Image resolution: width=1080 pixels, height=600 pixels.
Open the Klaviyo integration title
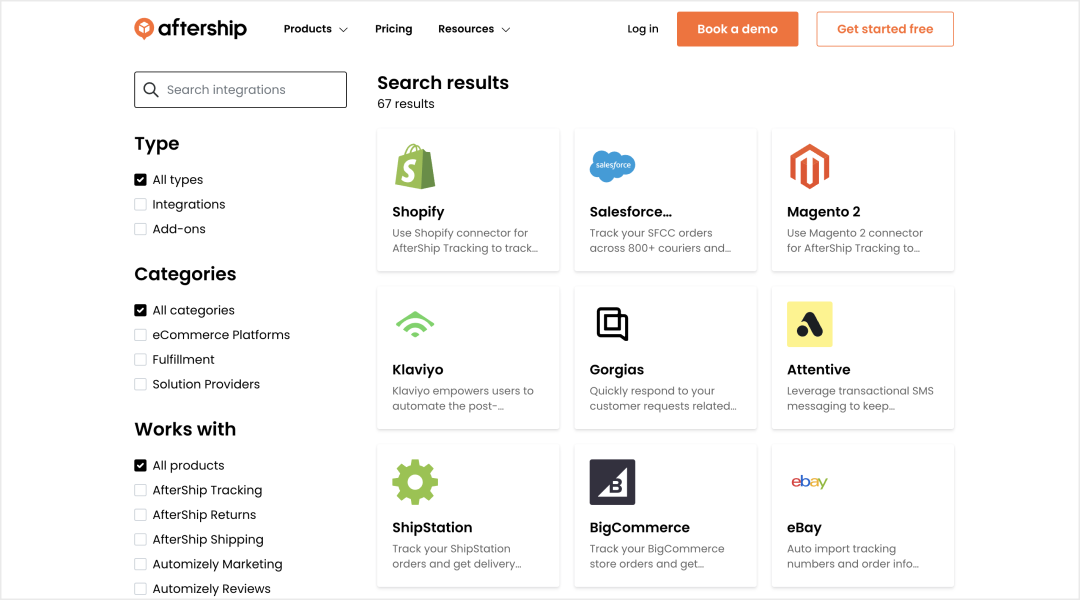click(x=417, y=370)
